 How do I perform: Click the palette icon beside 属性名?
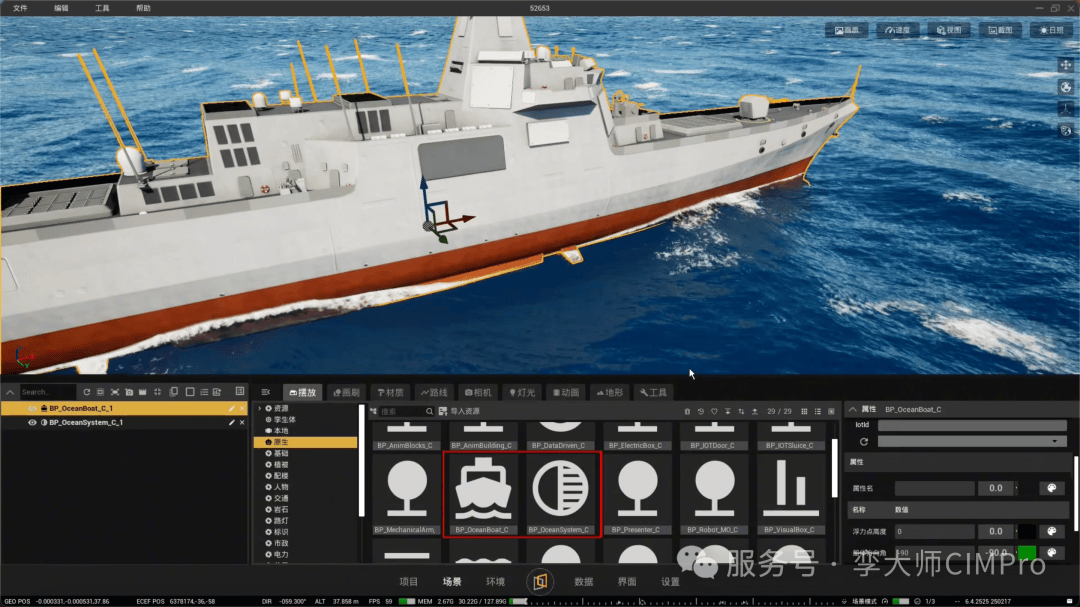(1052, 488)
